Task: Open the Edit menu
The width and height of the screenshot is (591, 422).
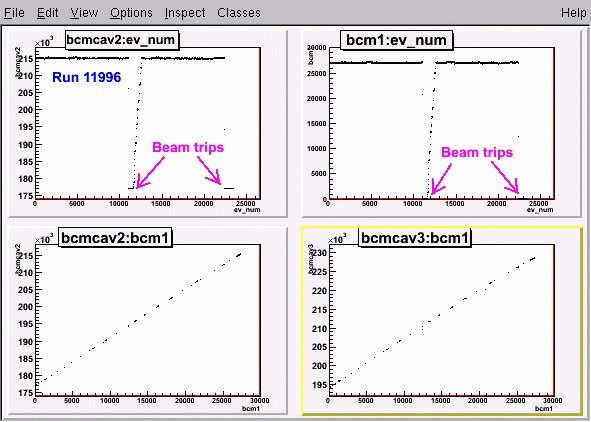Action: tap(47, 13)
